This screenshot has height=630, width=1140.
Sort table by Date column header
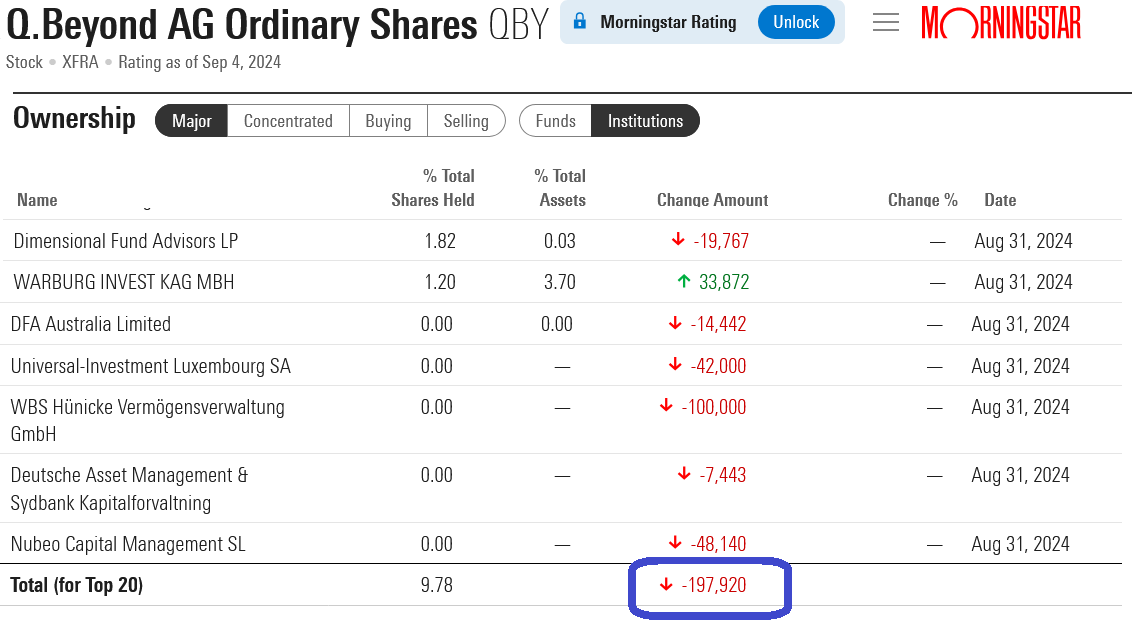[1000, 200]
